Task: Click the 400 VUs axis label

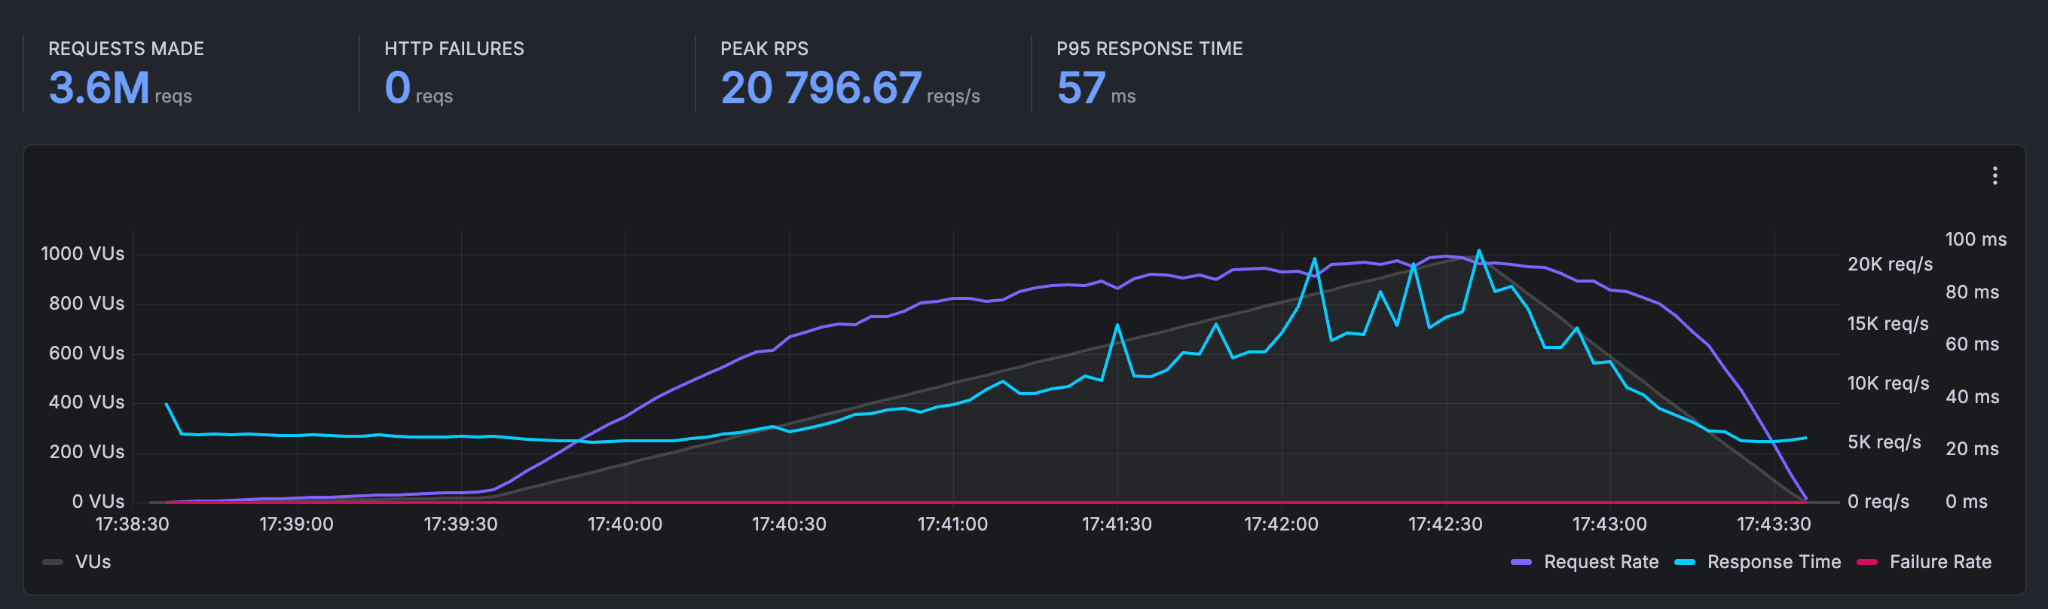Action: tap(87, 402)
